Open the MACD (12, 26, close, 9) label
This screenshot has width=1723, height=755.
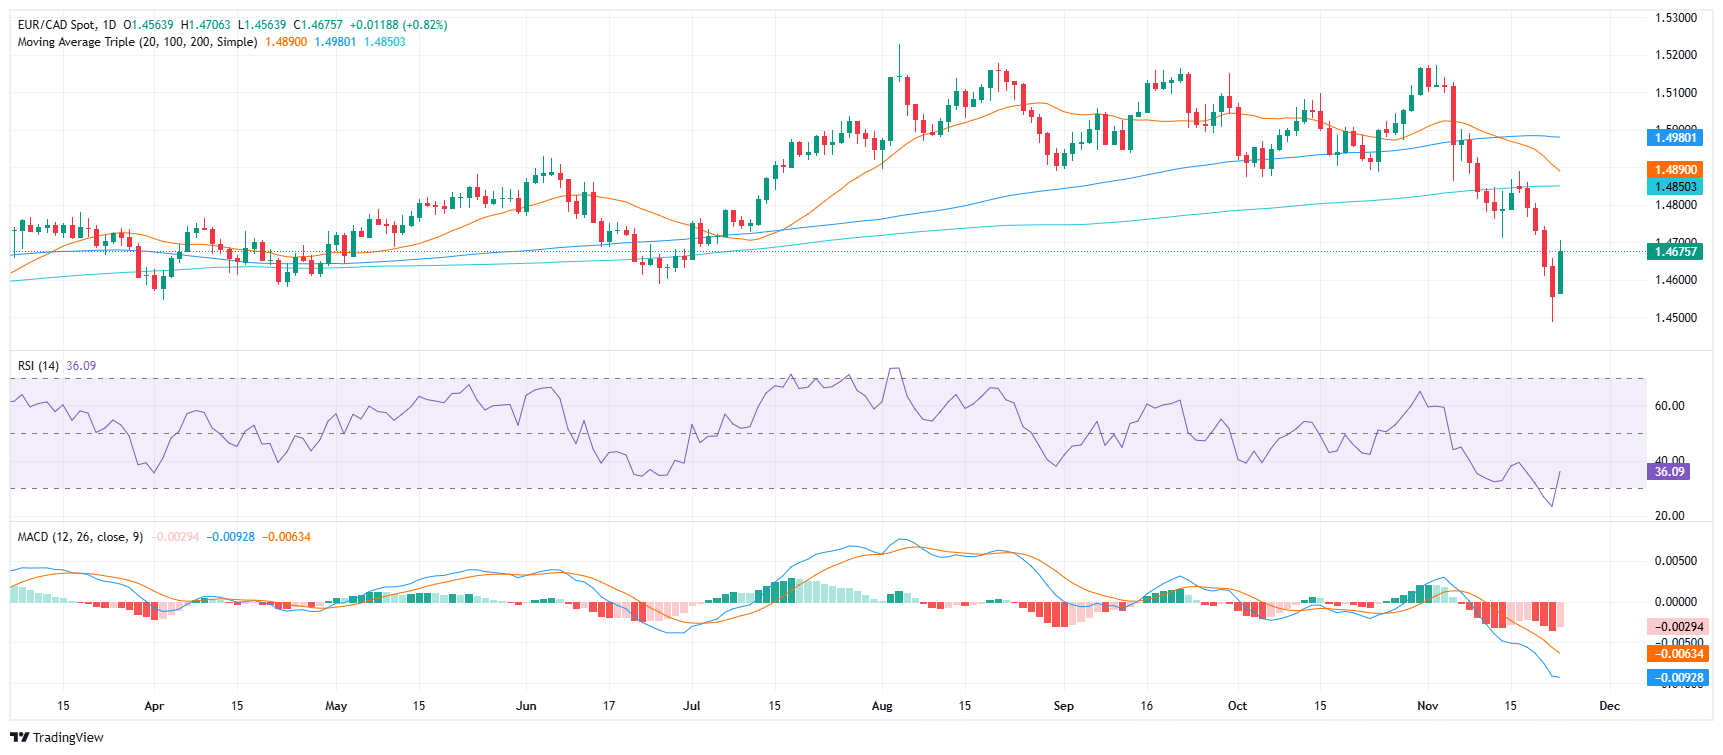click(x=80, y=537)
